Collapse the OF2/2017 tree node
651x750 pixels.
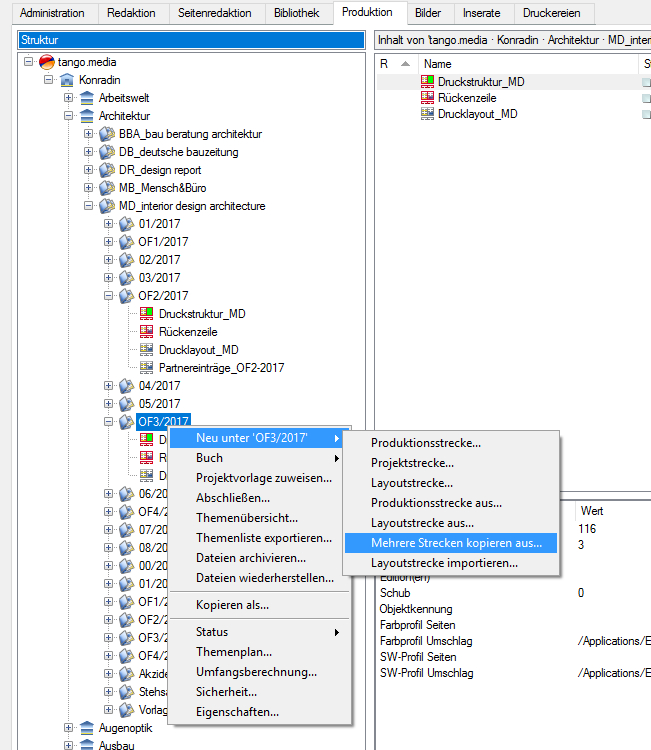click(x=109, y=296)
